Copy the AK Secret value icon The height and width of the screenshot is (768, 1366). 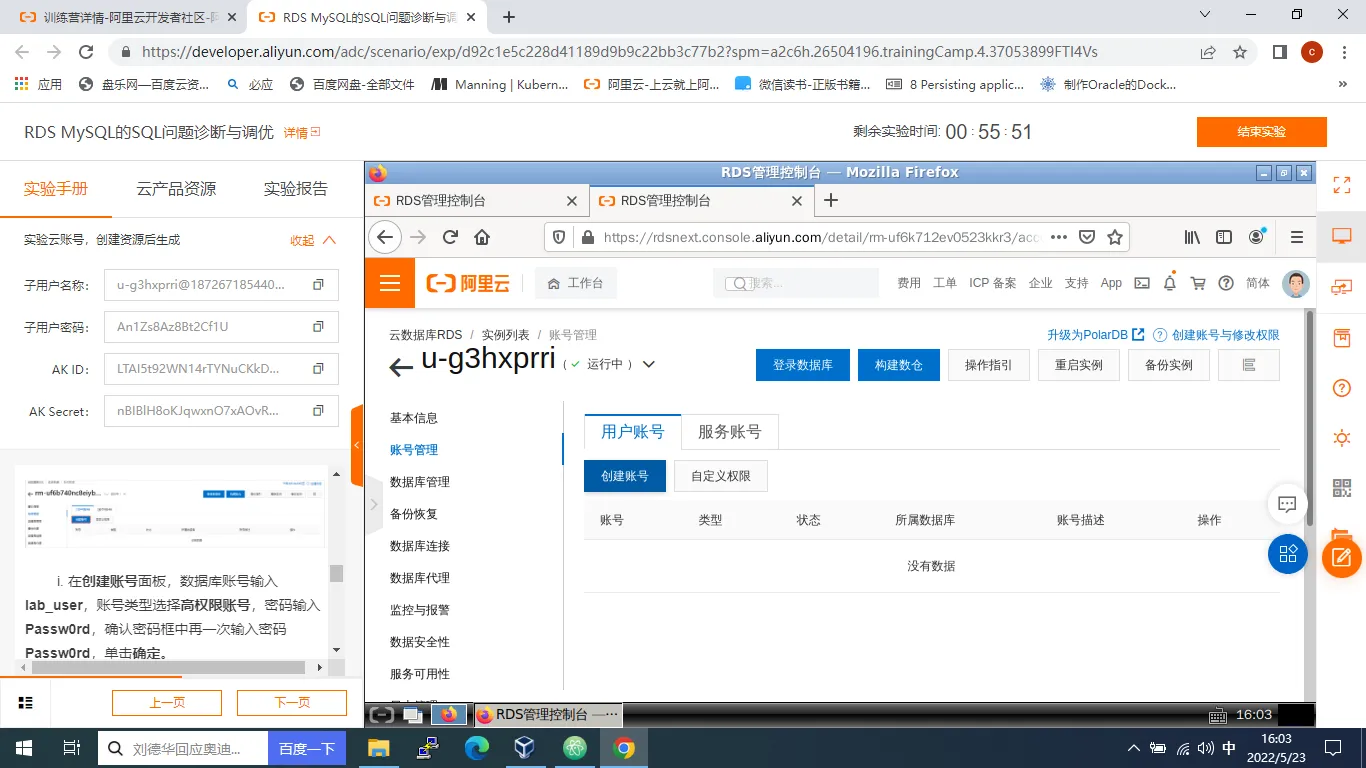click(x=318, y=411)
